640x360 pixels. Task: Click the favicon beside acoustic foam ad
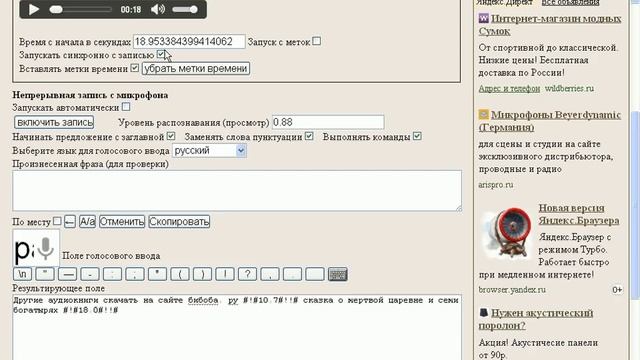click(484, 313)
